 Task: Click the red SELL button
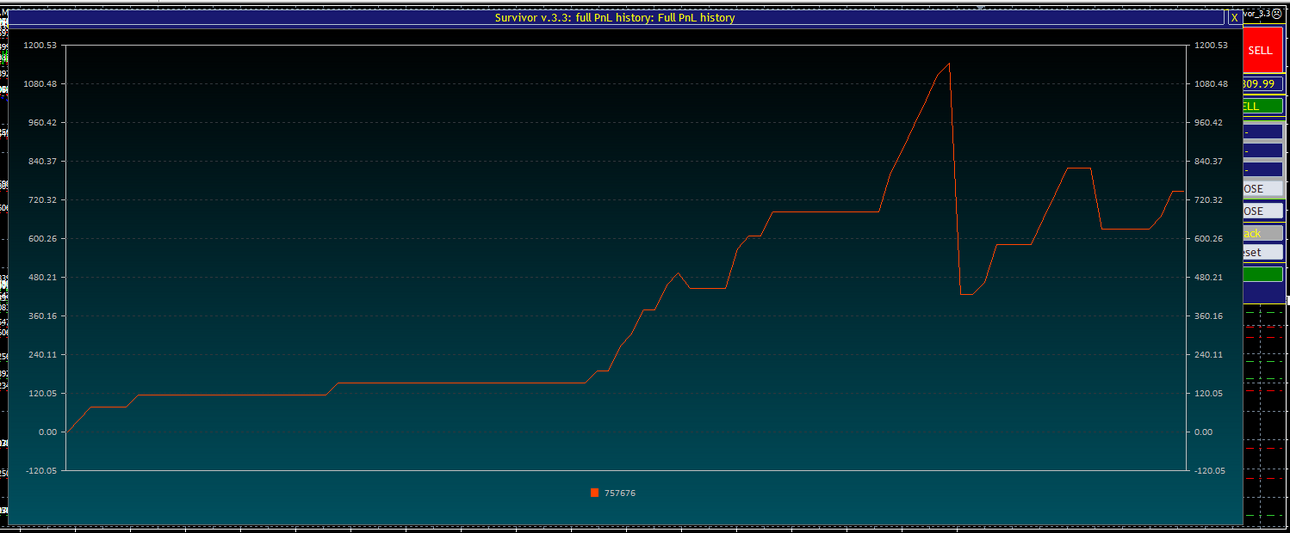coord(1262,49)
